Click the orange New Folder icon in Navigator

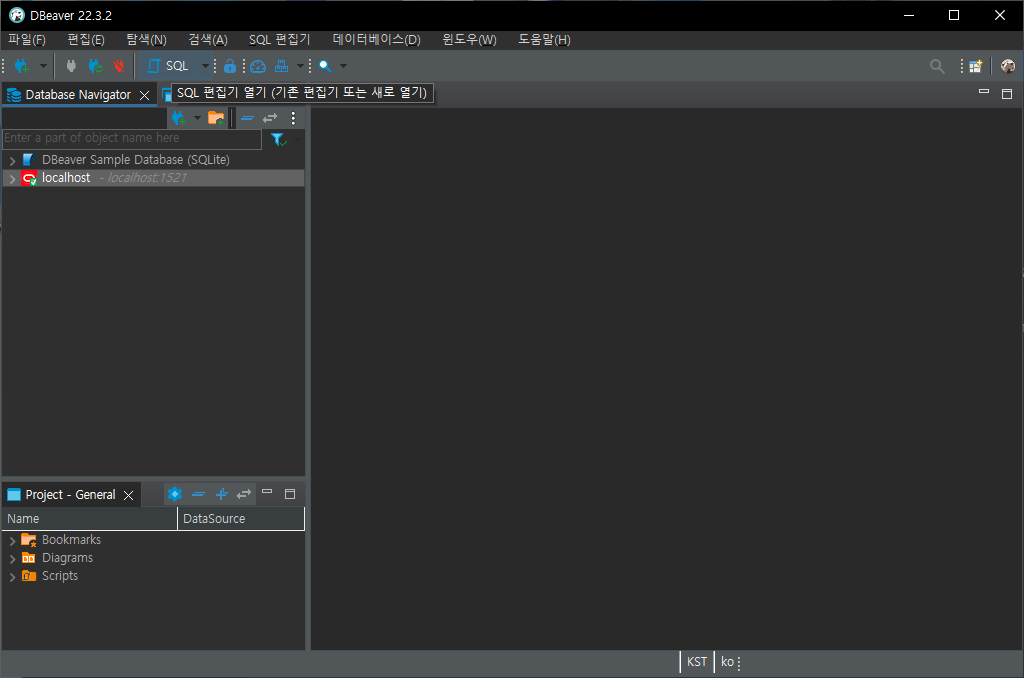[x=216, y=118]
